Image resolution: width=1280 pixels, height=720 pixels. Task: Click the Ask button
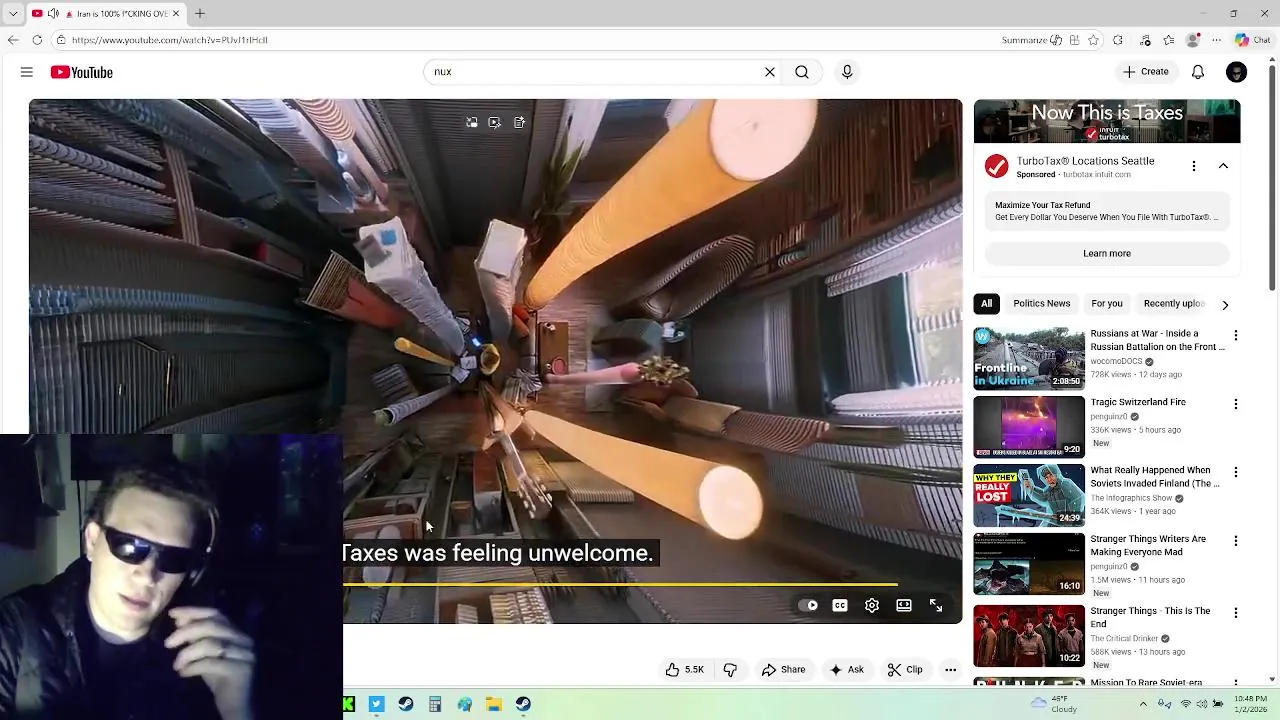(846, 670)
